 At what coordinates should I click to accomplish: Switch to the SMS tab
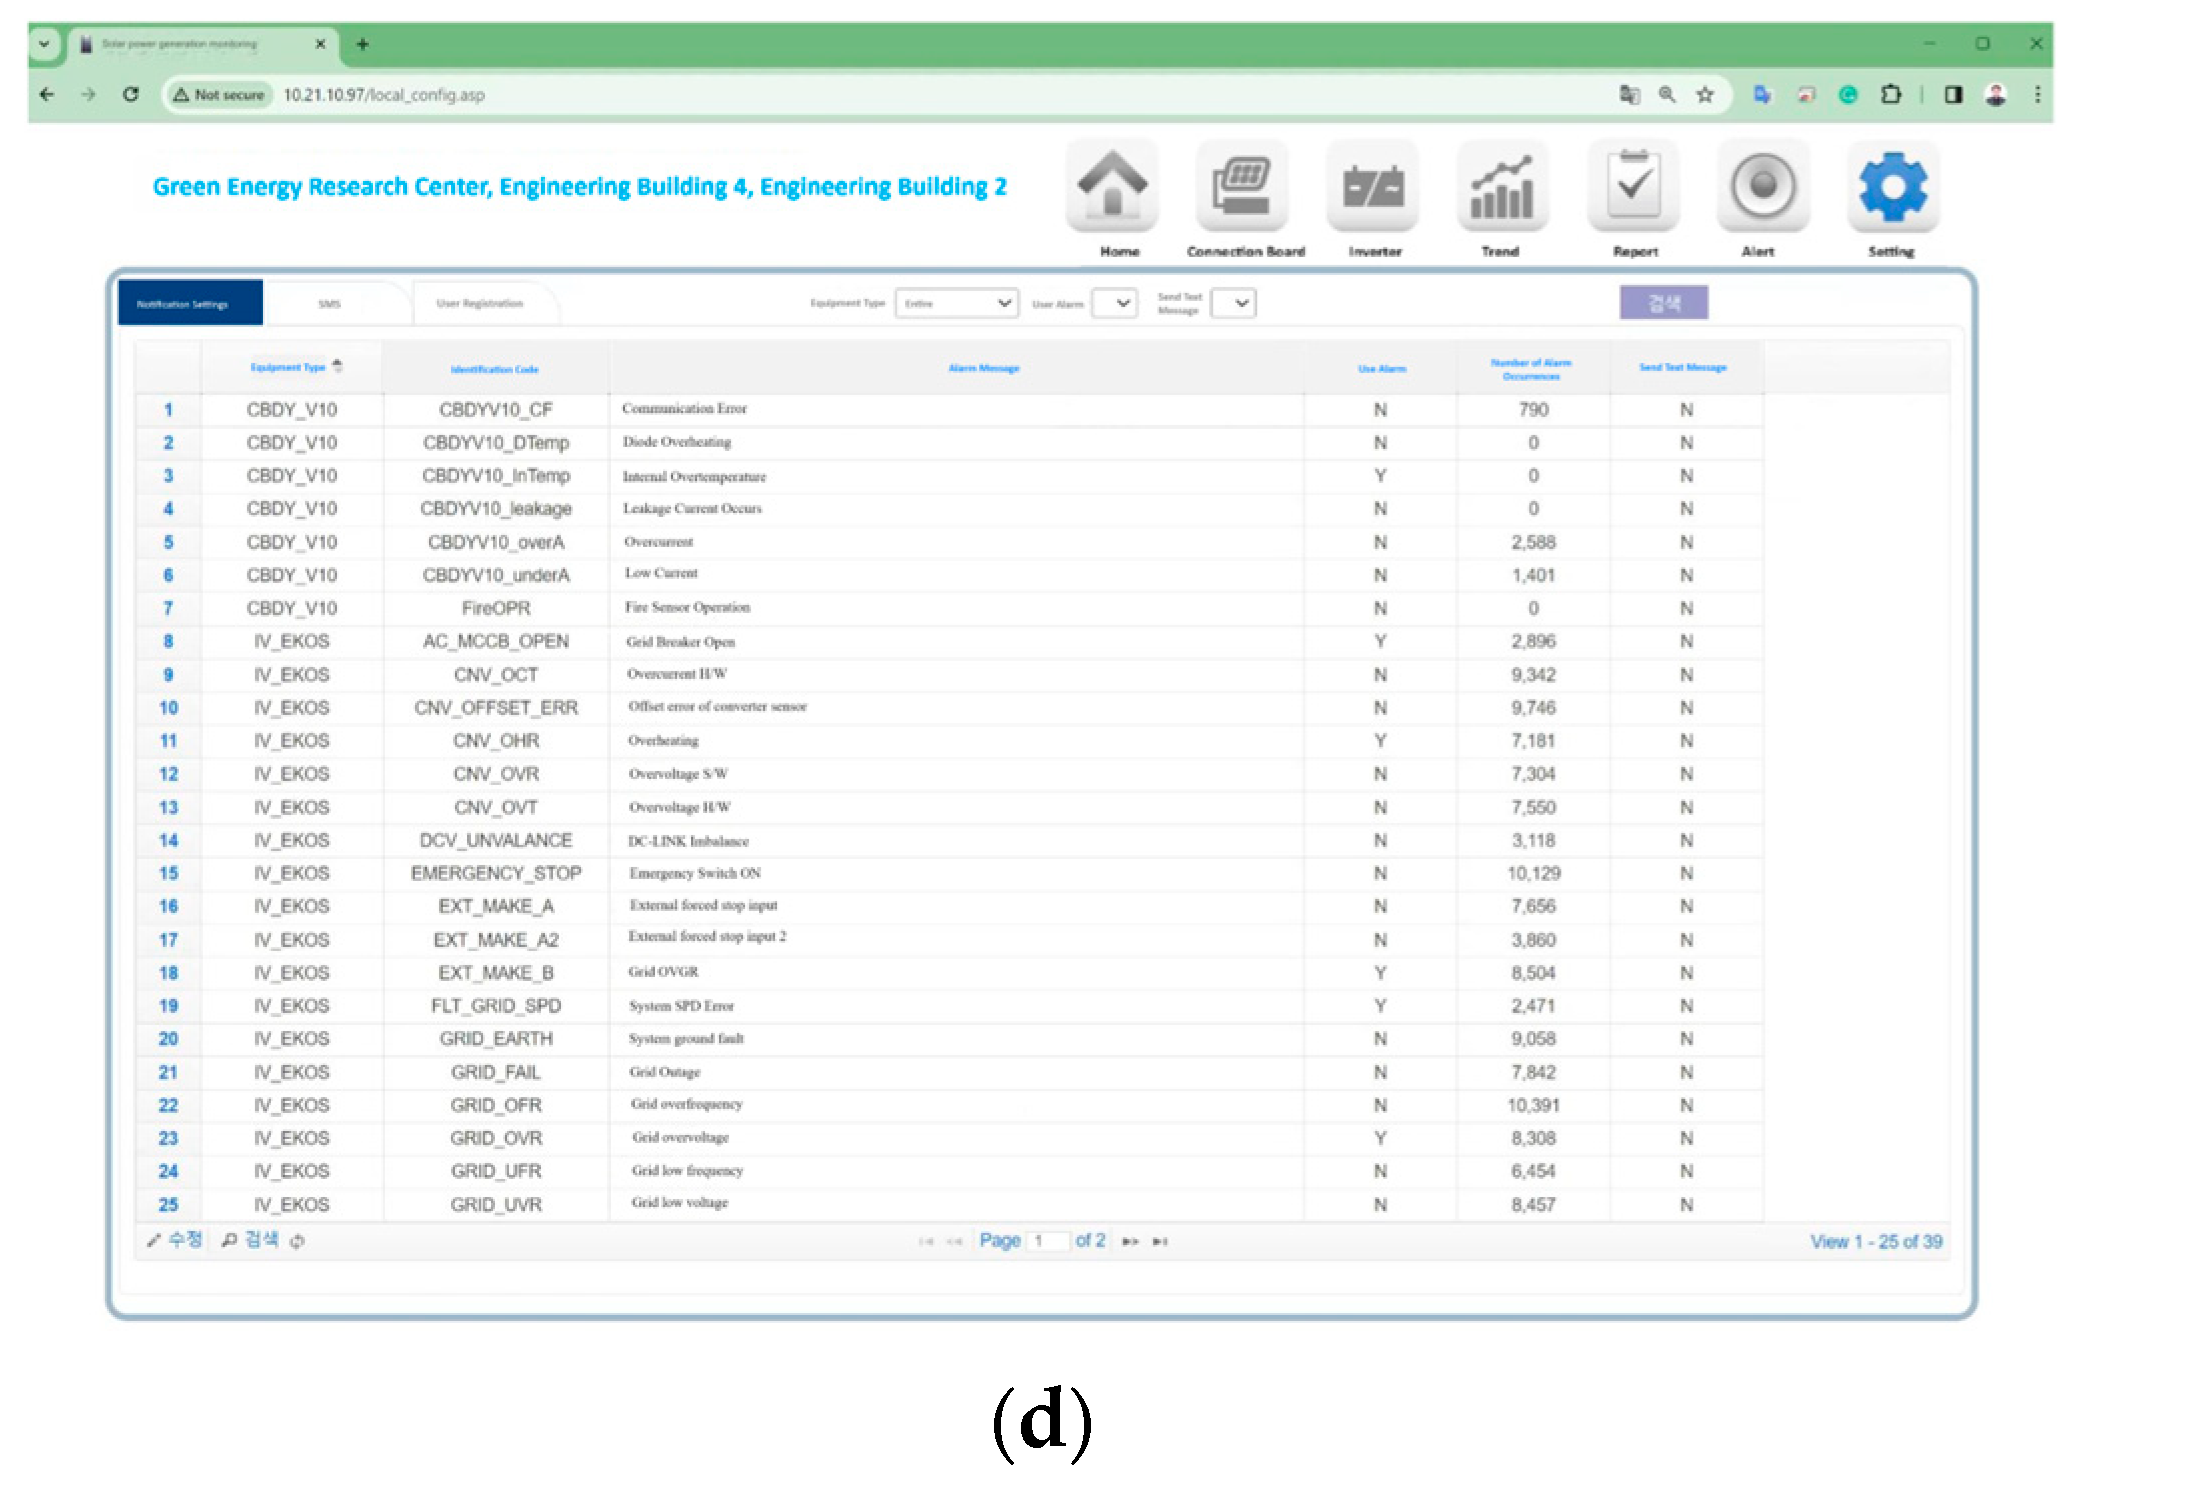(330, 304)
